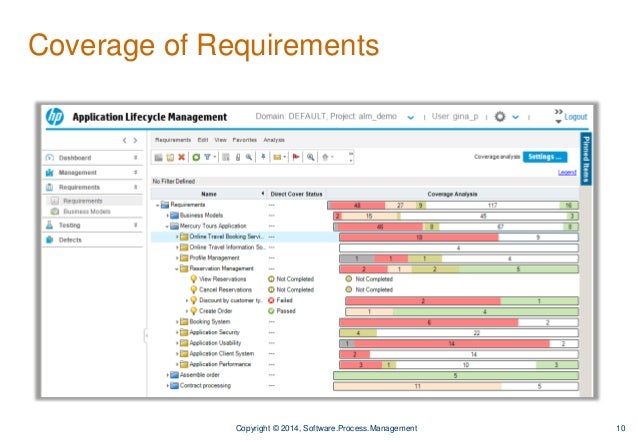The height and width of the screenshot is (442, 638).
Task: Expand the Contract processing folder node
Action: pos(167,386)
